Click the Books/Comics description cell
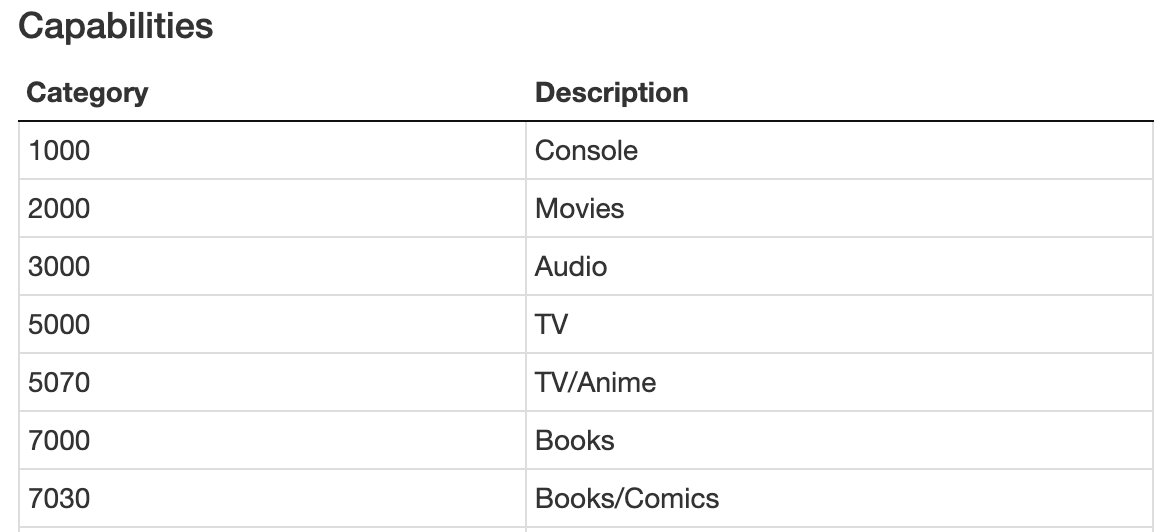This screenshot has width=1172, height=532. (x=839, y=498)
